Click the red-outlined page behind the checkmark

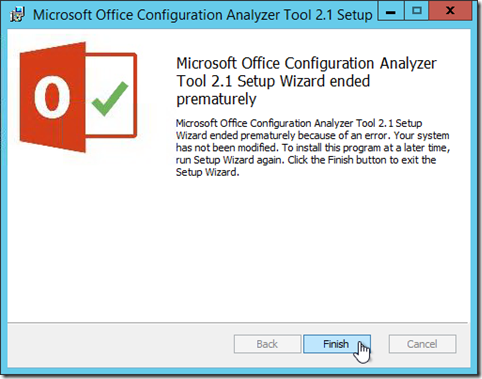point(112,95)
